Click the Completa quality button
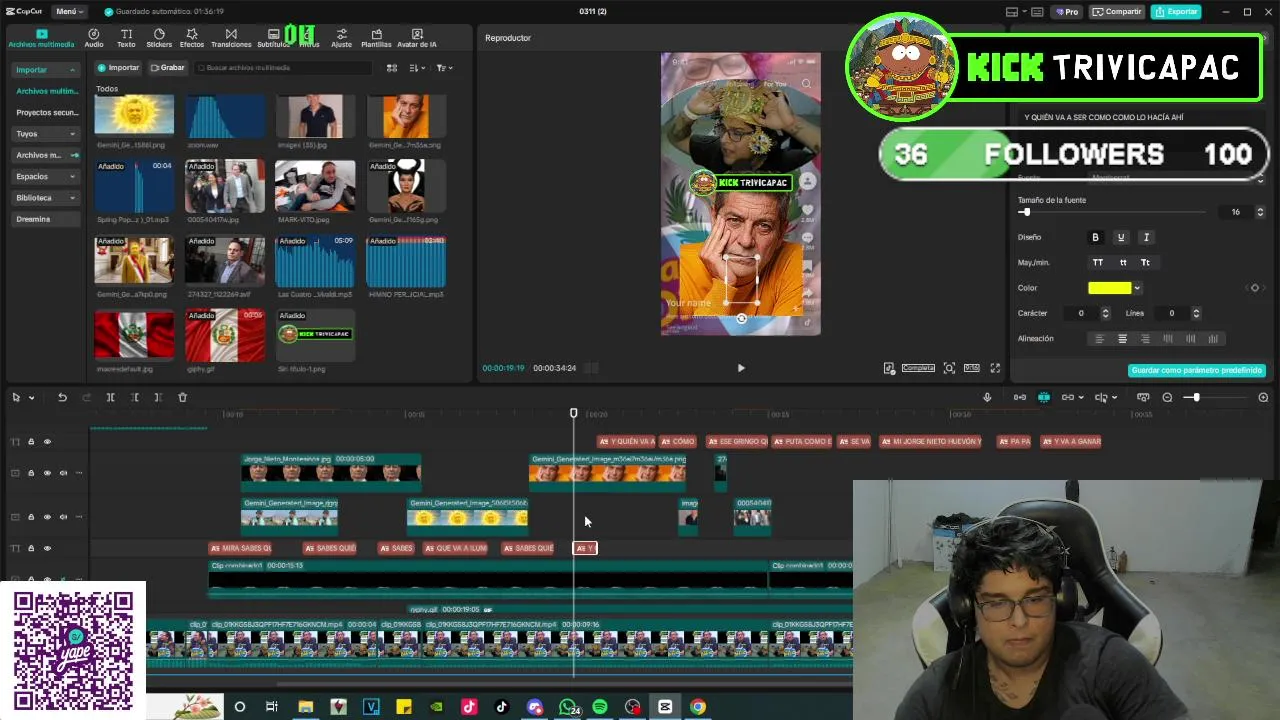1280x720 pixels. point(918,368)
